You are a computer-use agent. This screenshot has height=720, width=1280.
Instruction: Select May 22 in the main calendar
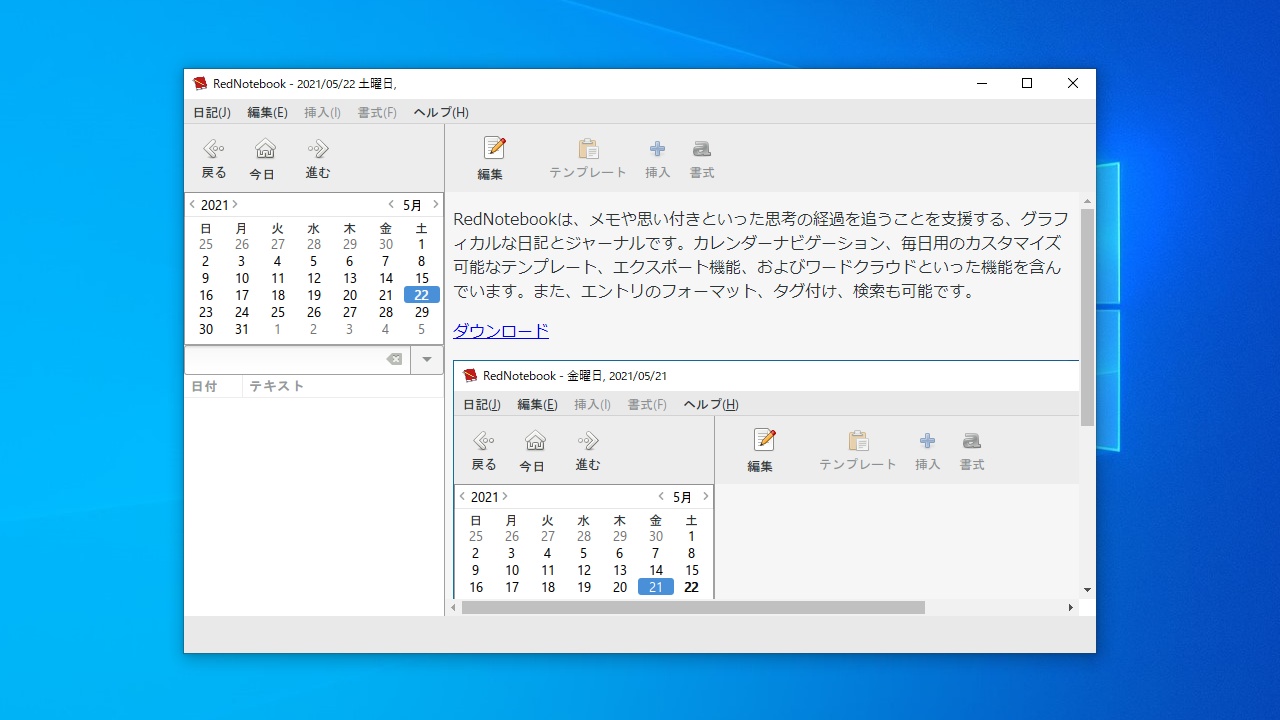coord(422,295)
